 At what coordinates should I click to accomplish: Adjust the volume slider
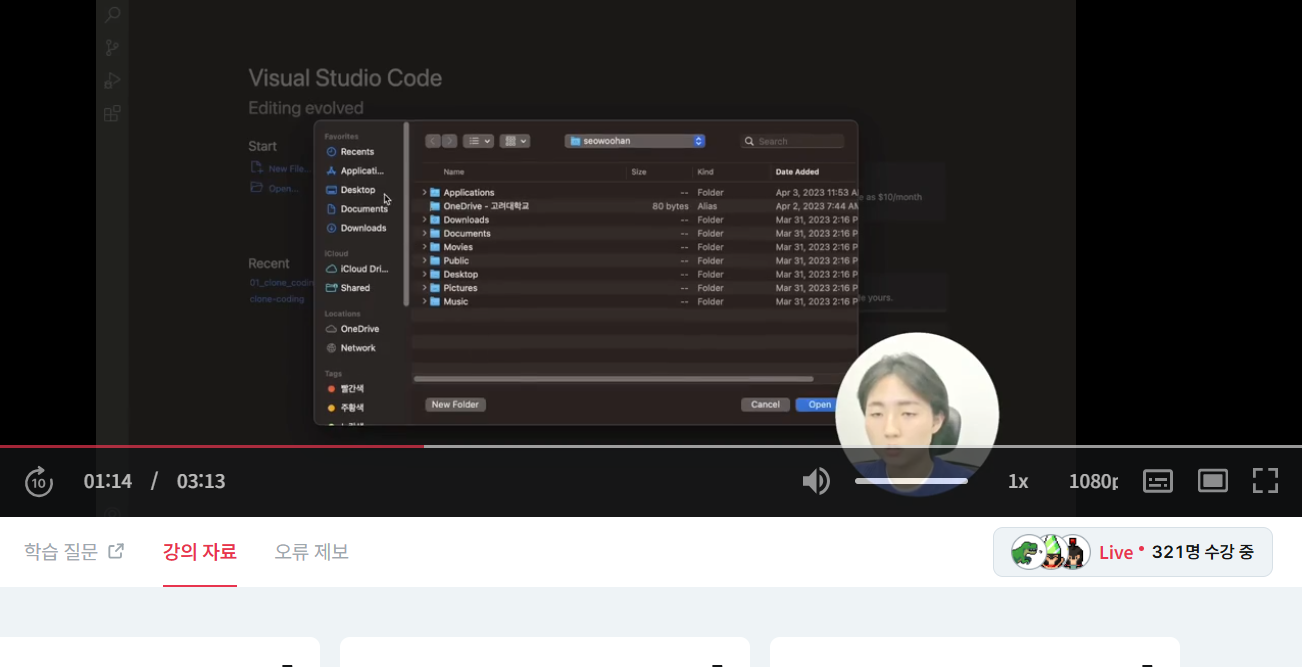pyautogui.click(x=911, y=481)
